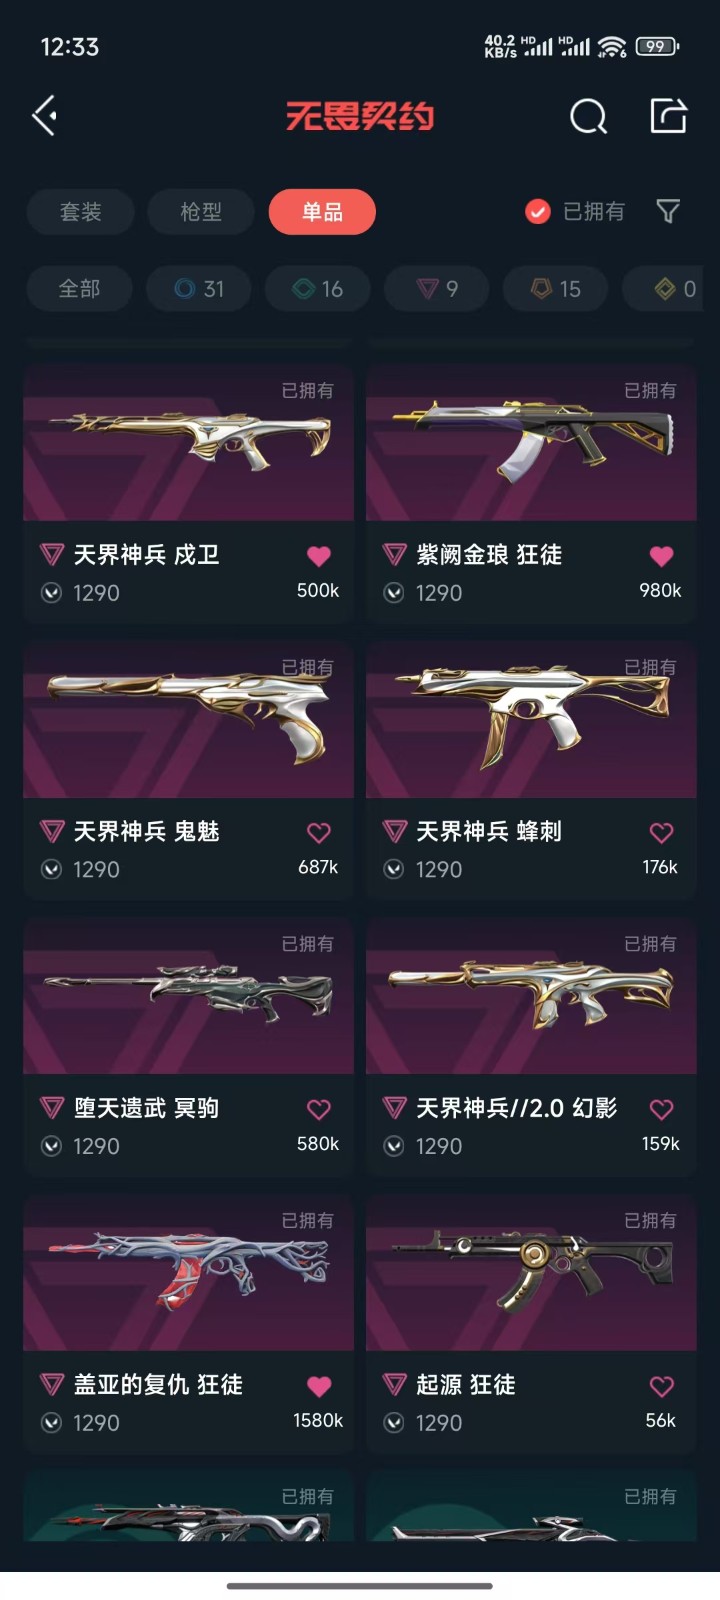
Task: Tap heart on 天界神兵//2.0 幻影
Action: pyautogui.click(x=661, y=1109)
